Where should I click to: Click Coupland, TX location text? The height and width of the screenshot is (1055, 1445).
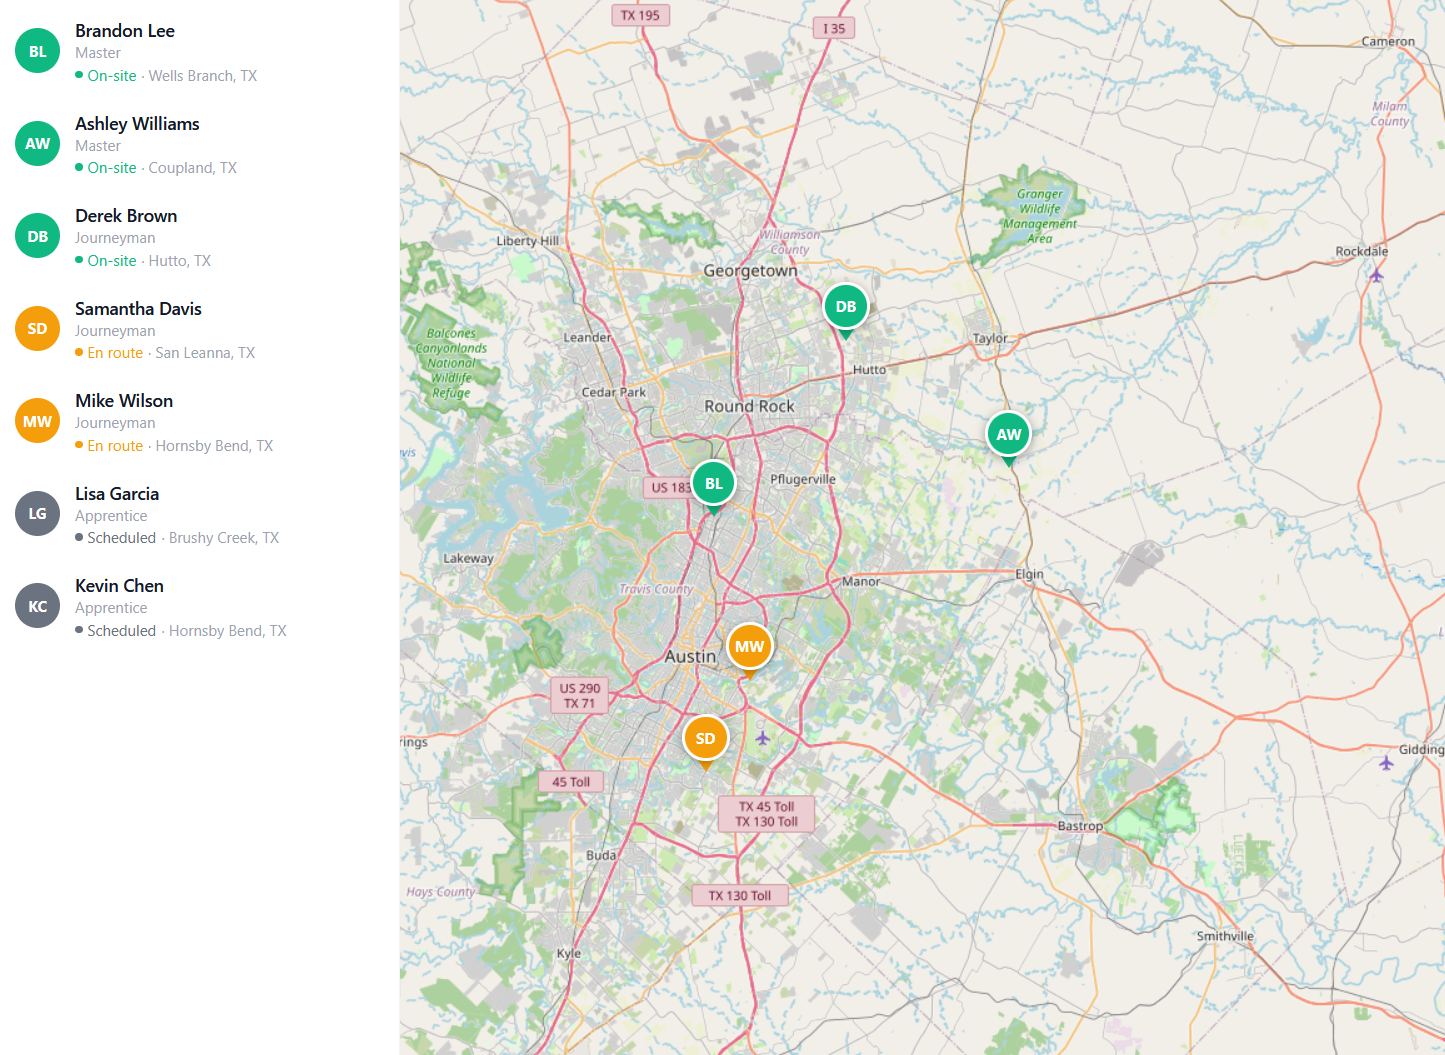[193, 168]
